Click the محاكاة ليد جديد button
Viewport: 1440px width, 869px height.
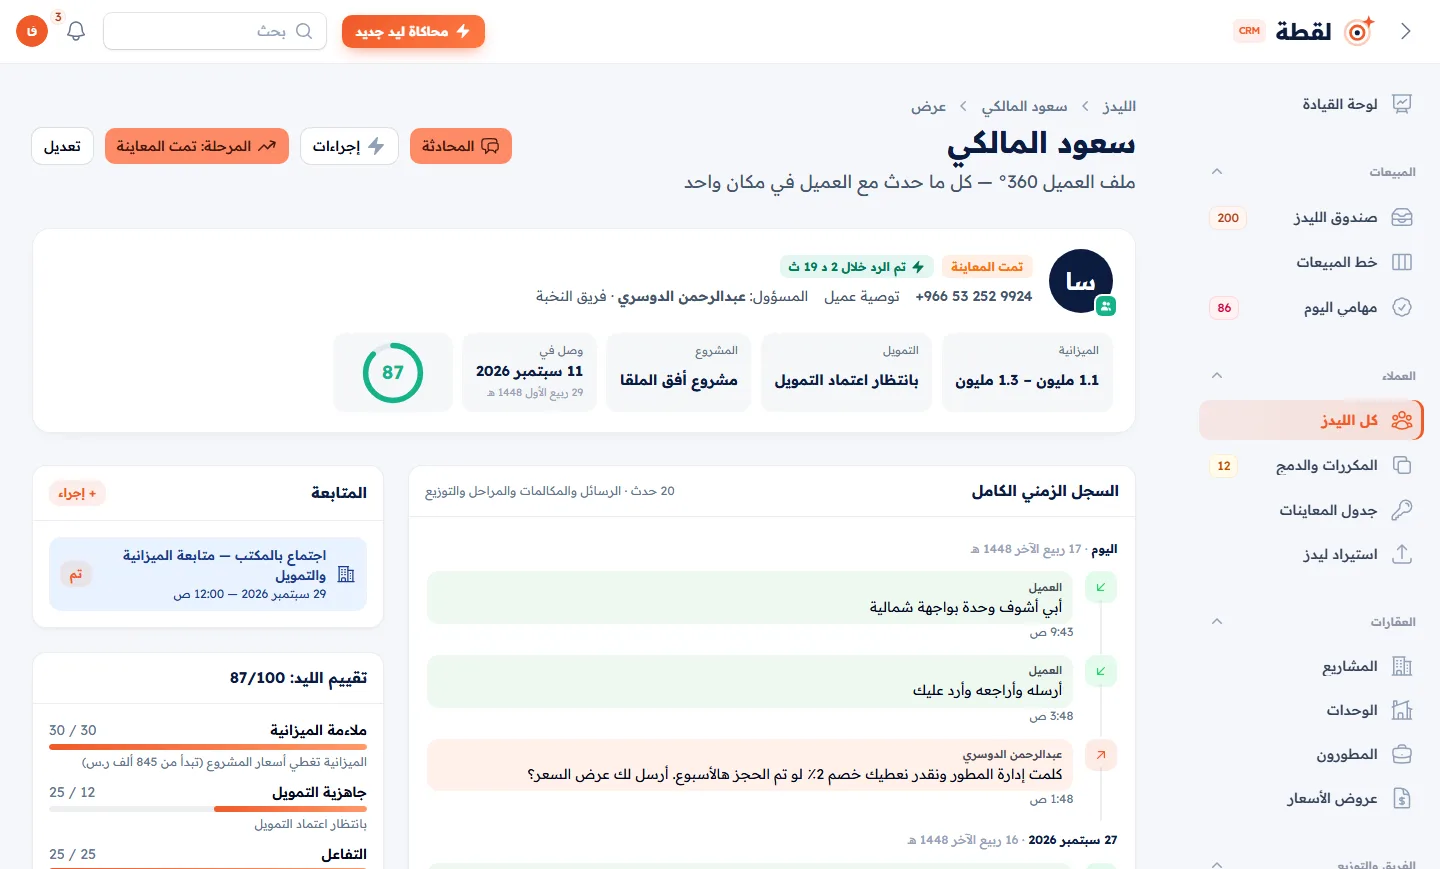pyautogui.click(x=413, y=31)
